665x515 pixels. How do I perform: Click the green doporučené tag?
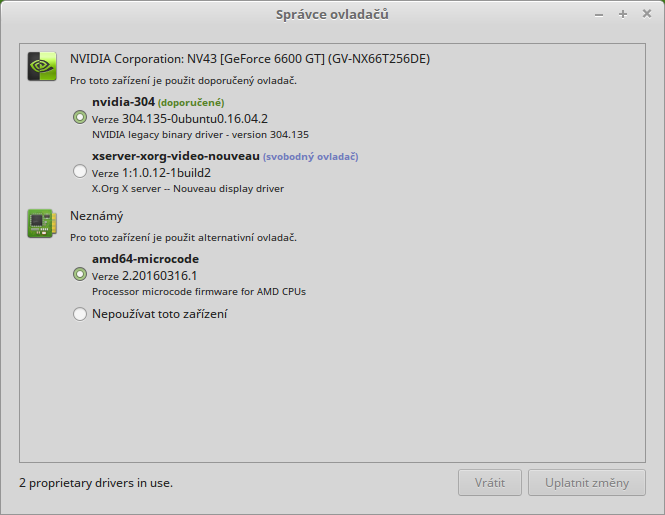(x=191, y=102)
